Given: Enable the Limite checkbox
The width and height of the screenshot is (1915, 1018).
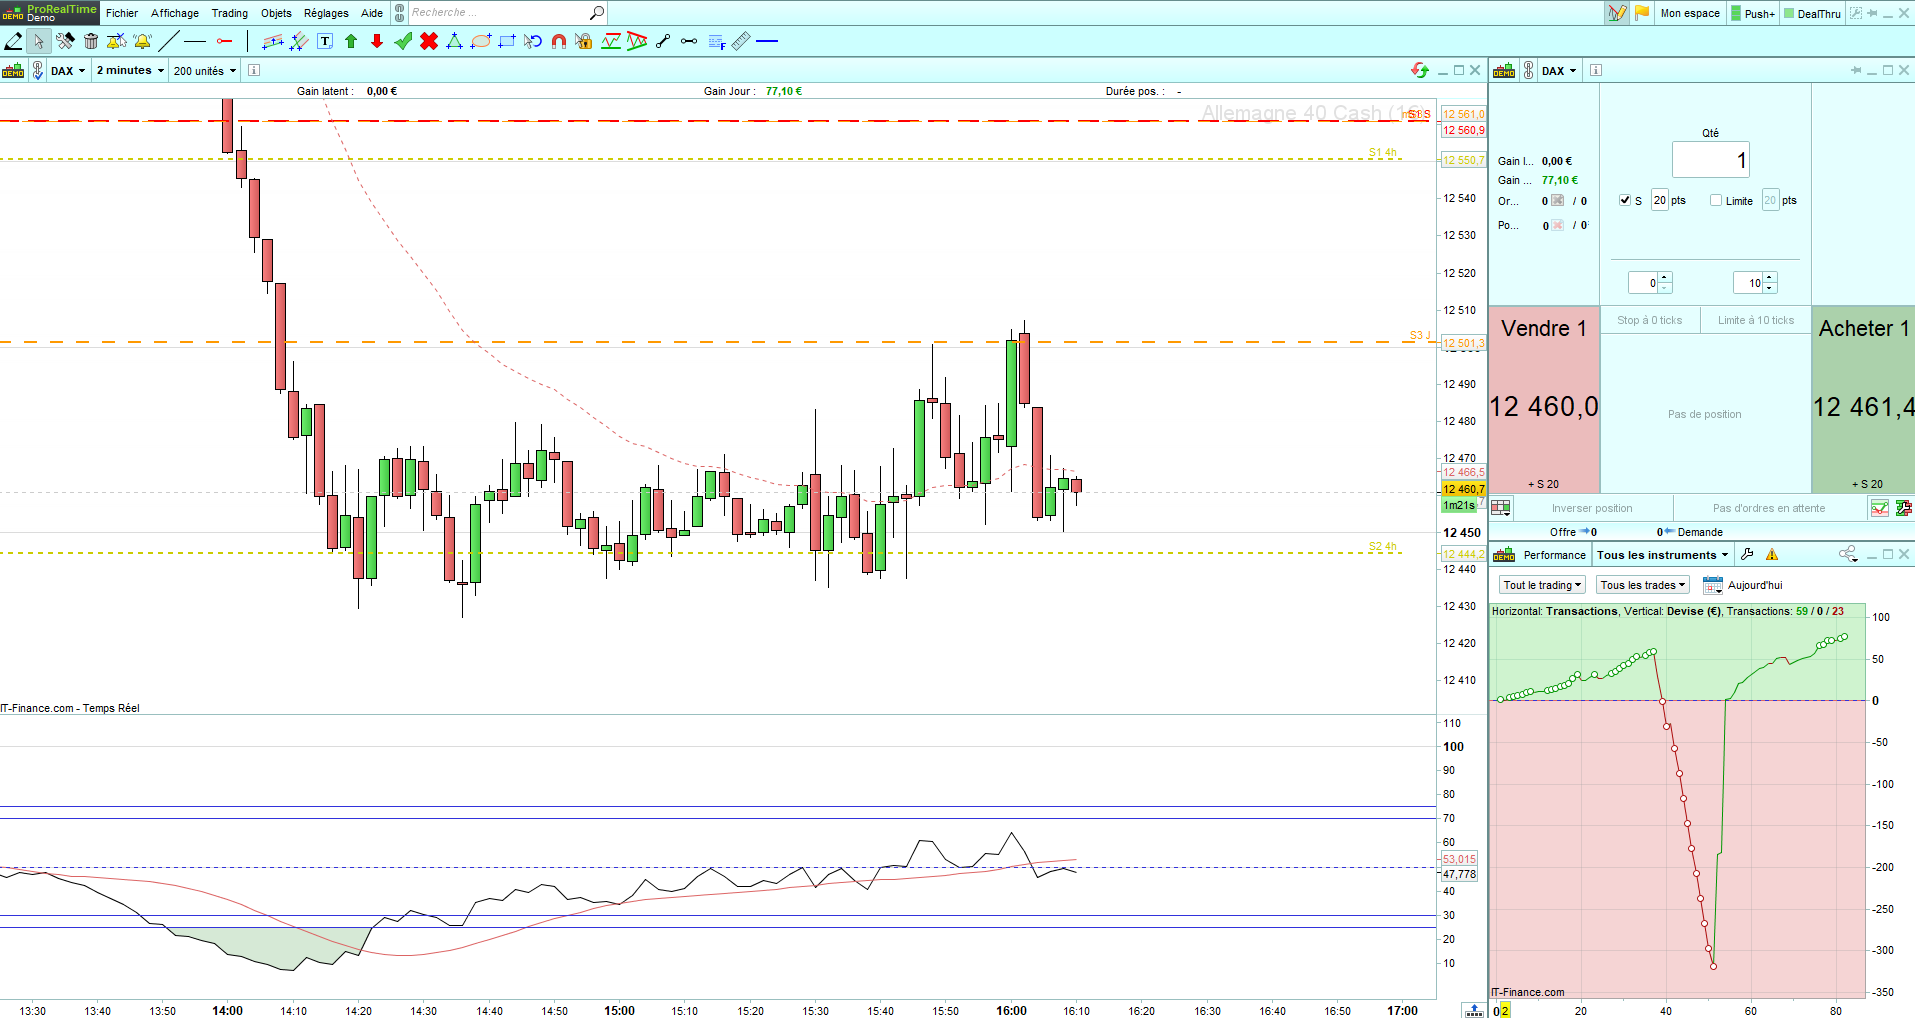Looking at the screenshot, I should [x=1716, y=200].
